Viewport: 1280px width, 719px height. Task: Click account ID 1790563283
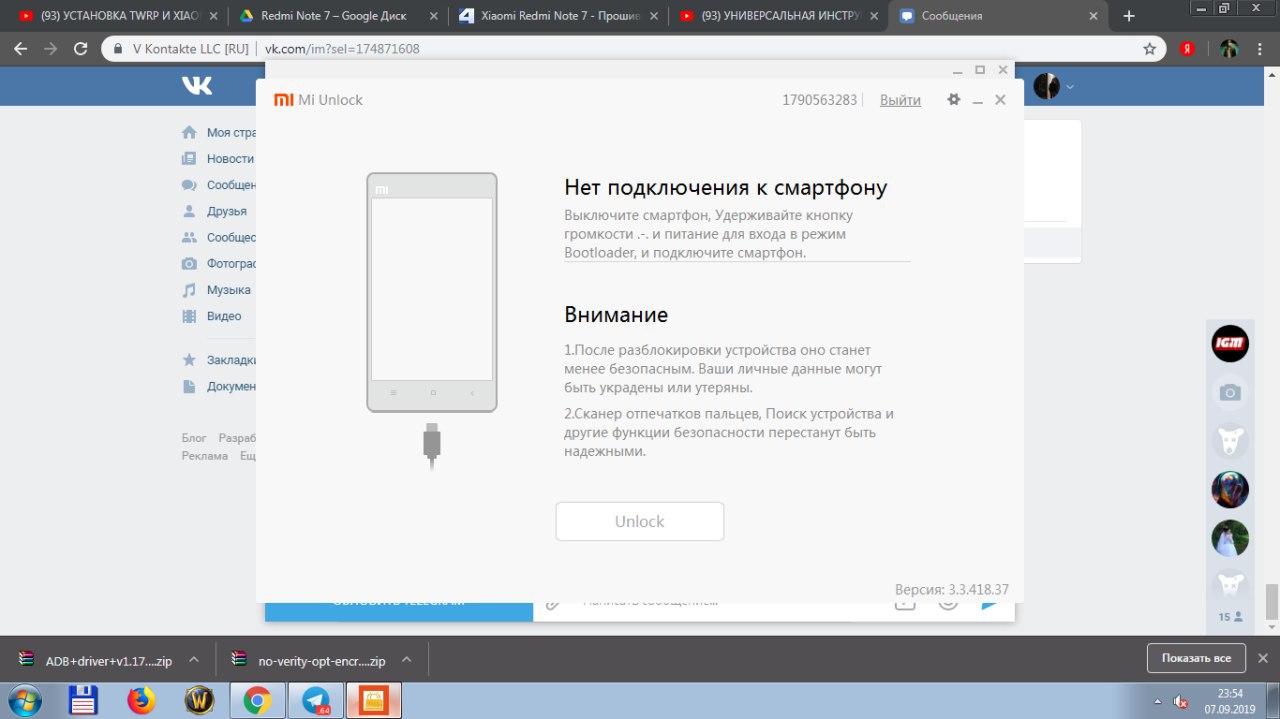(820, 100)
